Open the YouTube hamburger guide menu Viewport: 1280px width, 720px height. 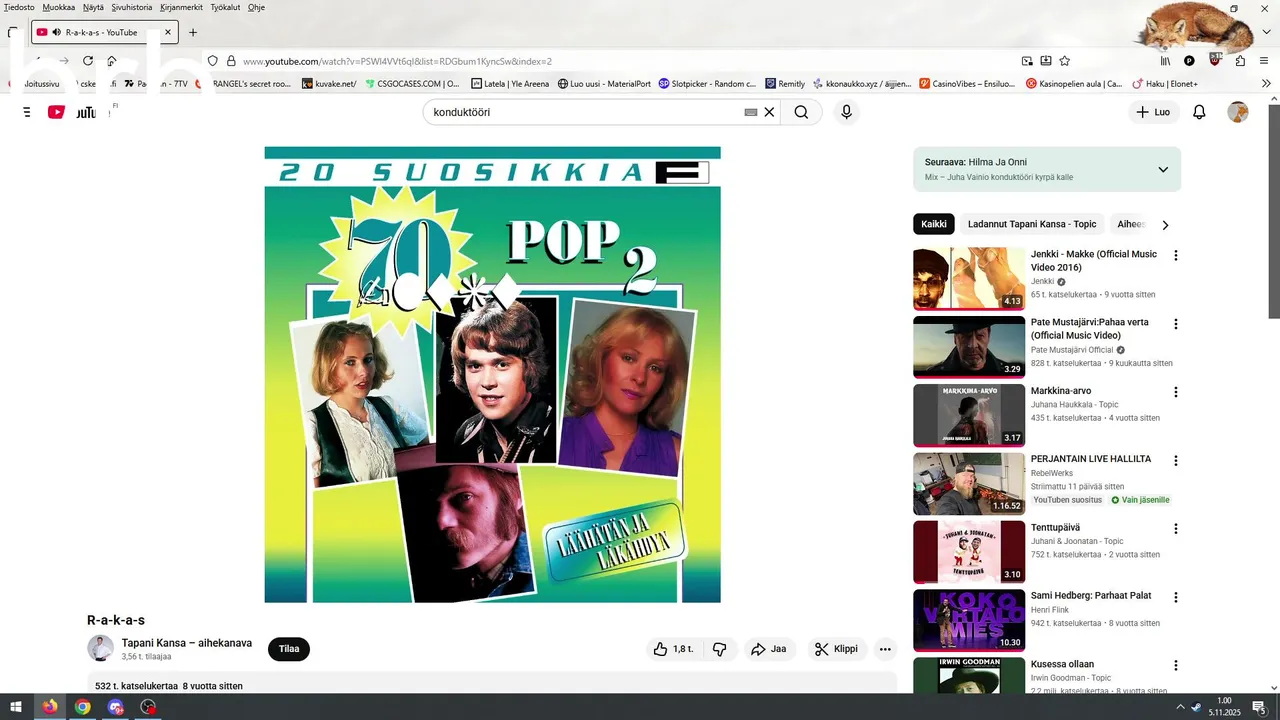27,112
